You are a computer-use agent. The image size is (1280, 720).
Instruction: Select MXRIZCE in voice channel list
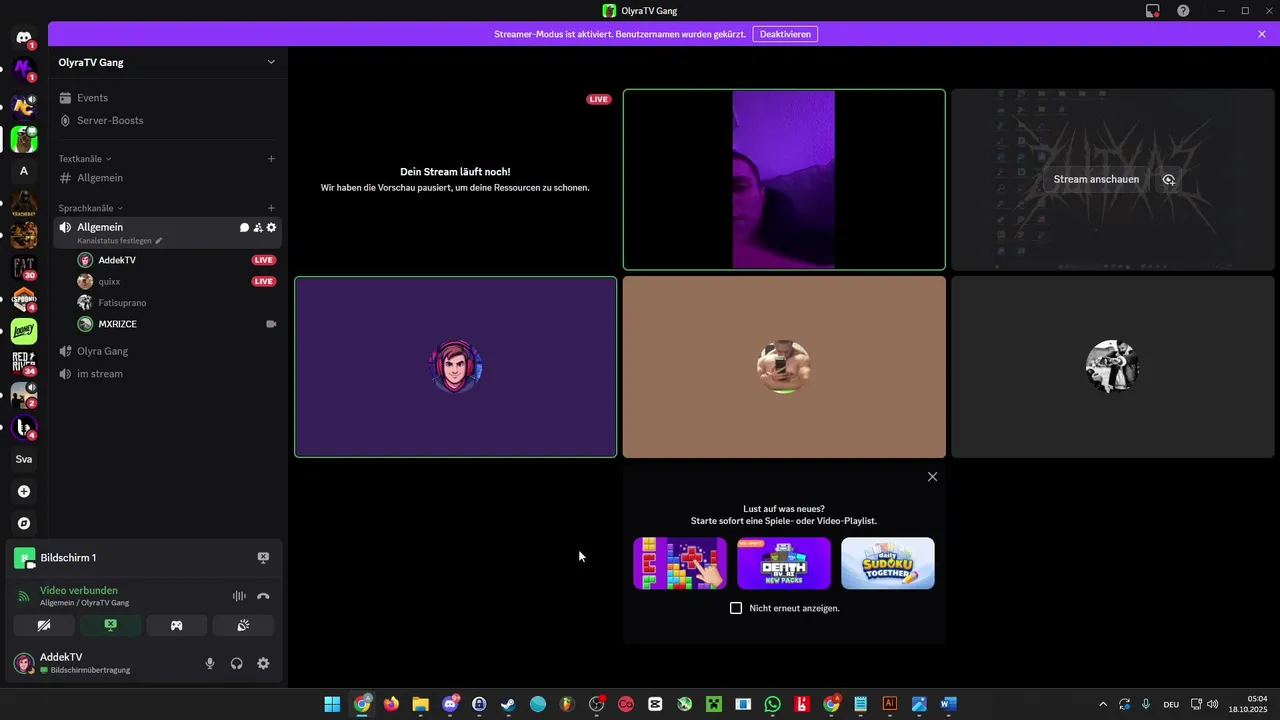177,324
